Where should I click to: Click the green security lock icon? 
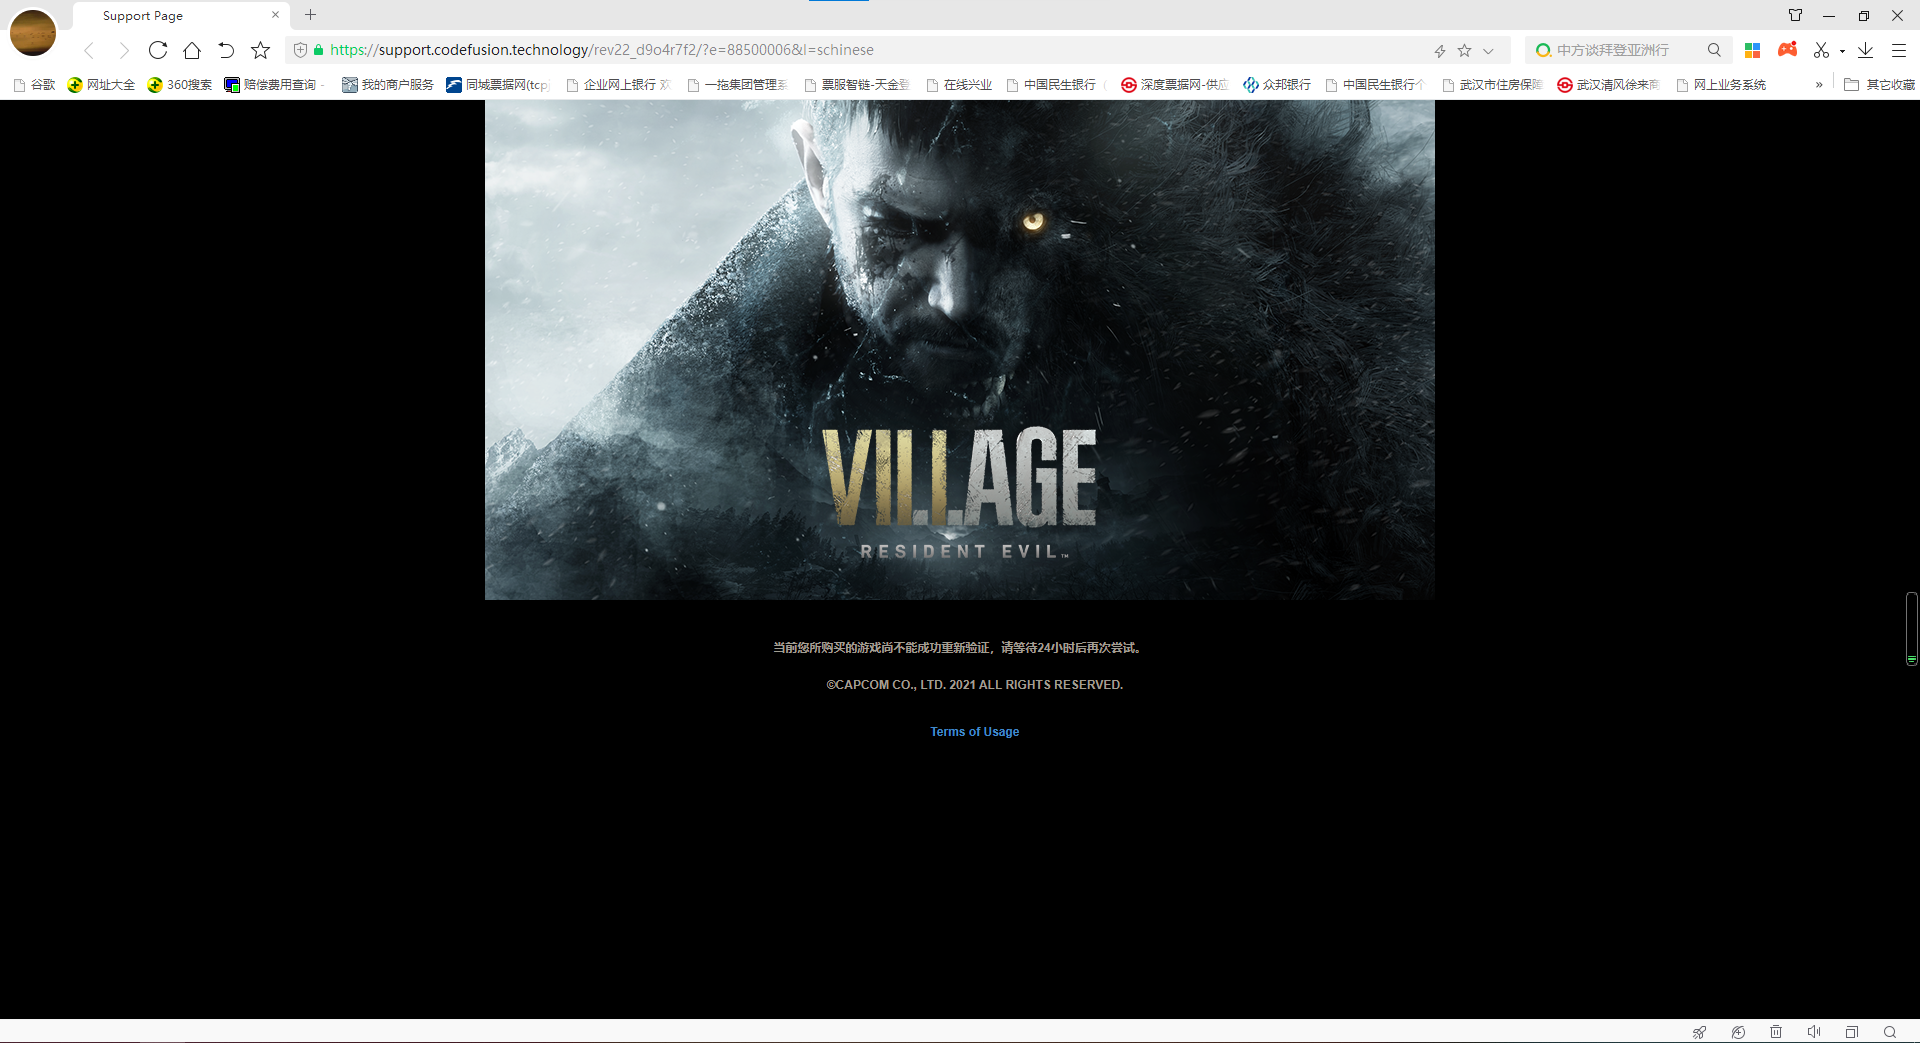point(319,50)
